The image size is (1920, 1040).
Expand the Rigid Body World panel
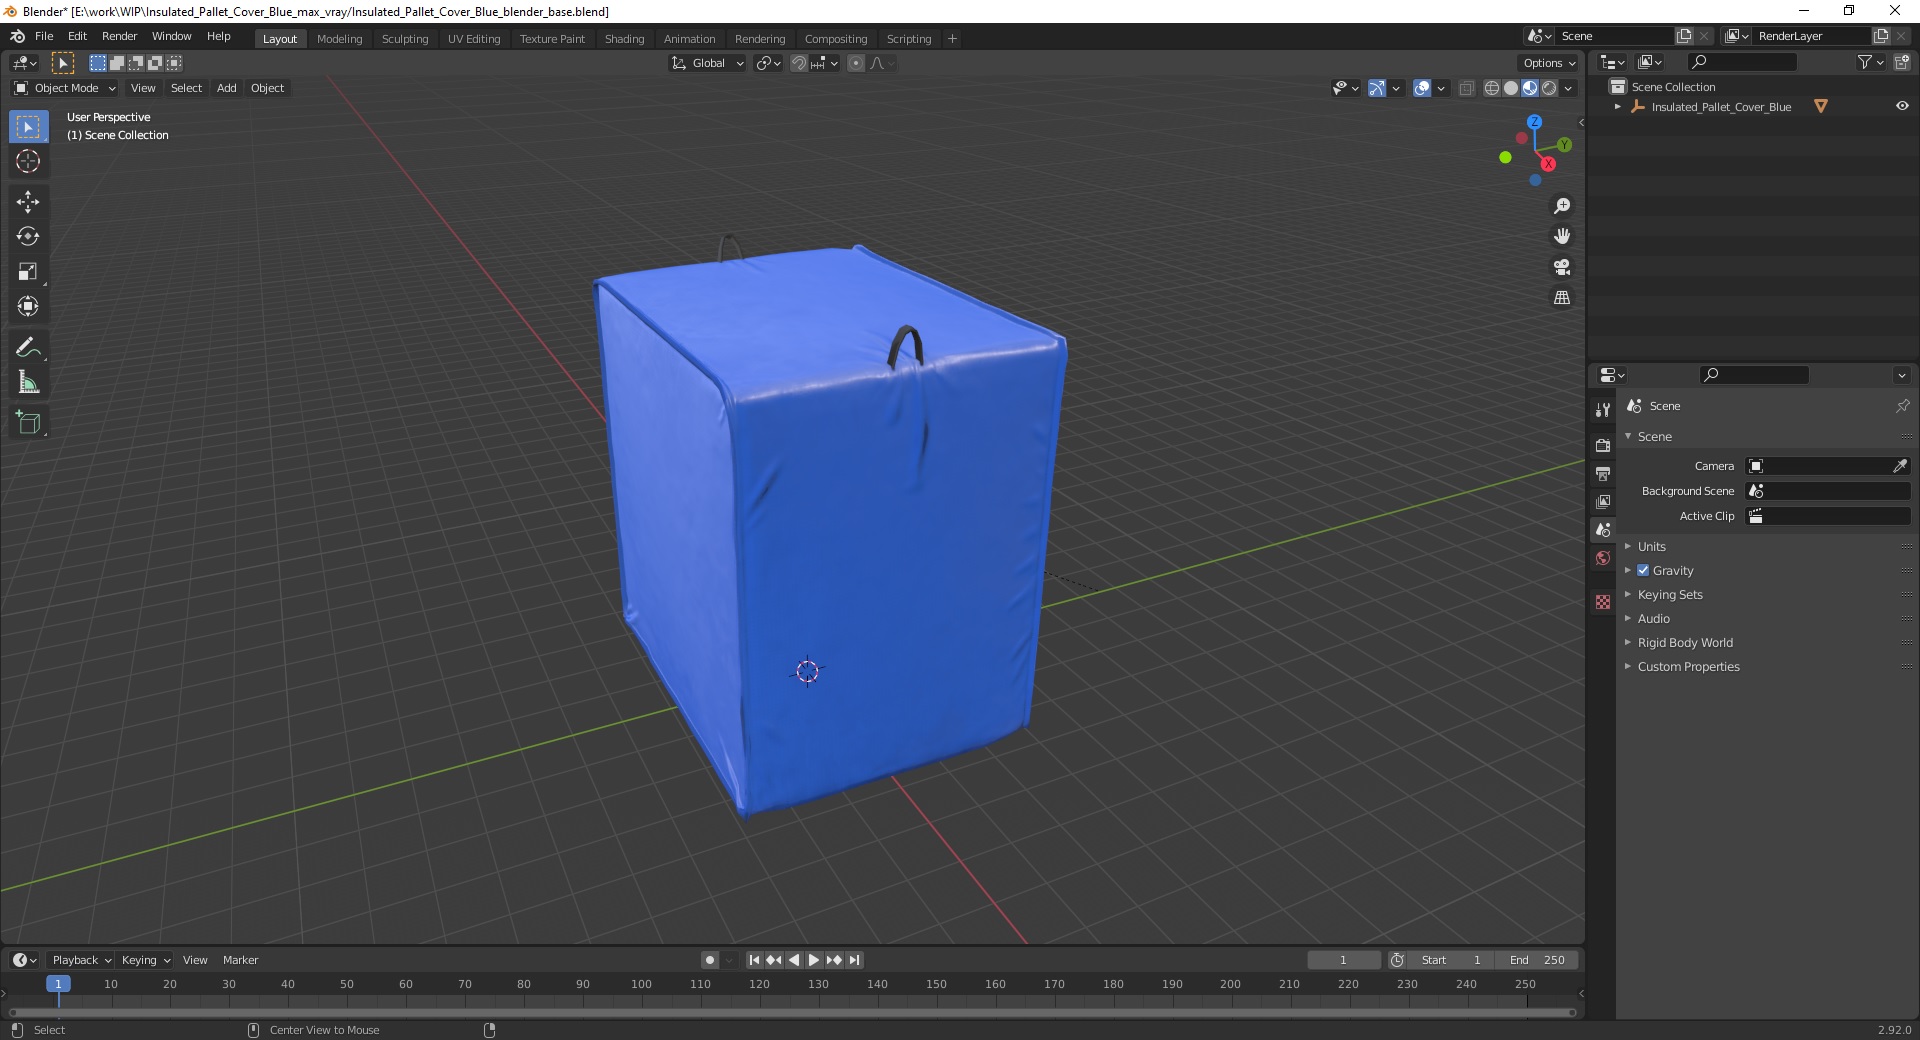click(1685, 642)
